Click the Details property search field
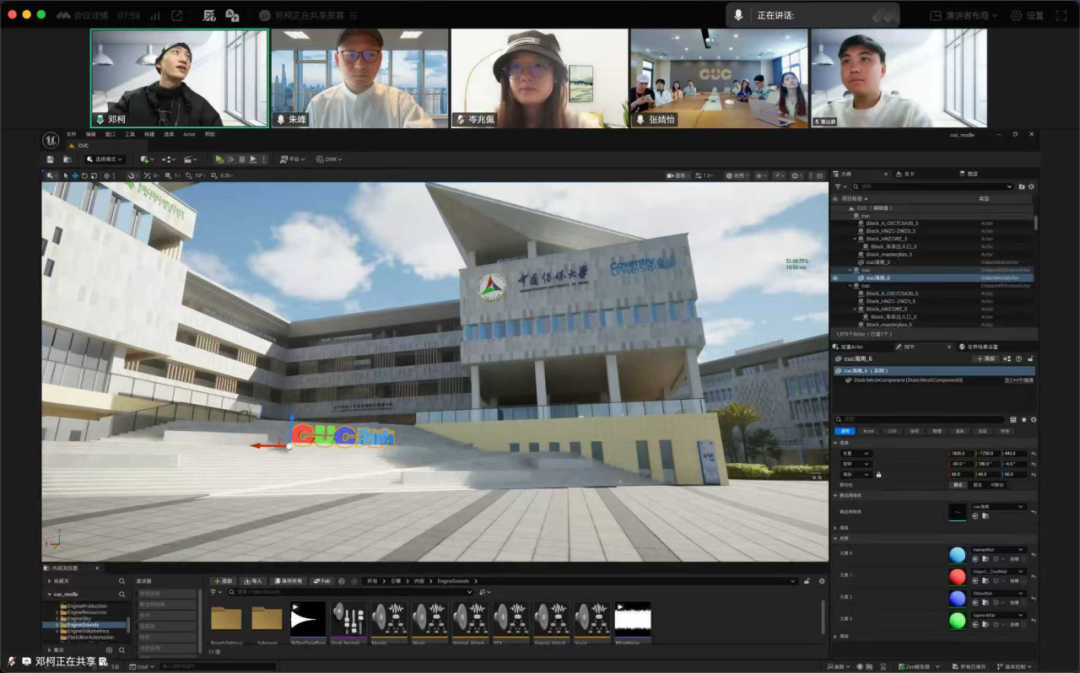1080x673 pixels. click(x=920, y=420)
